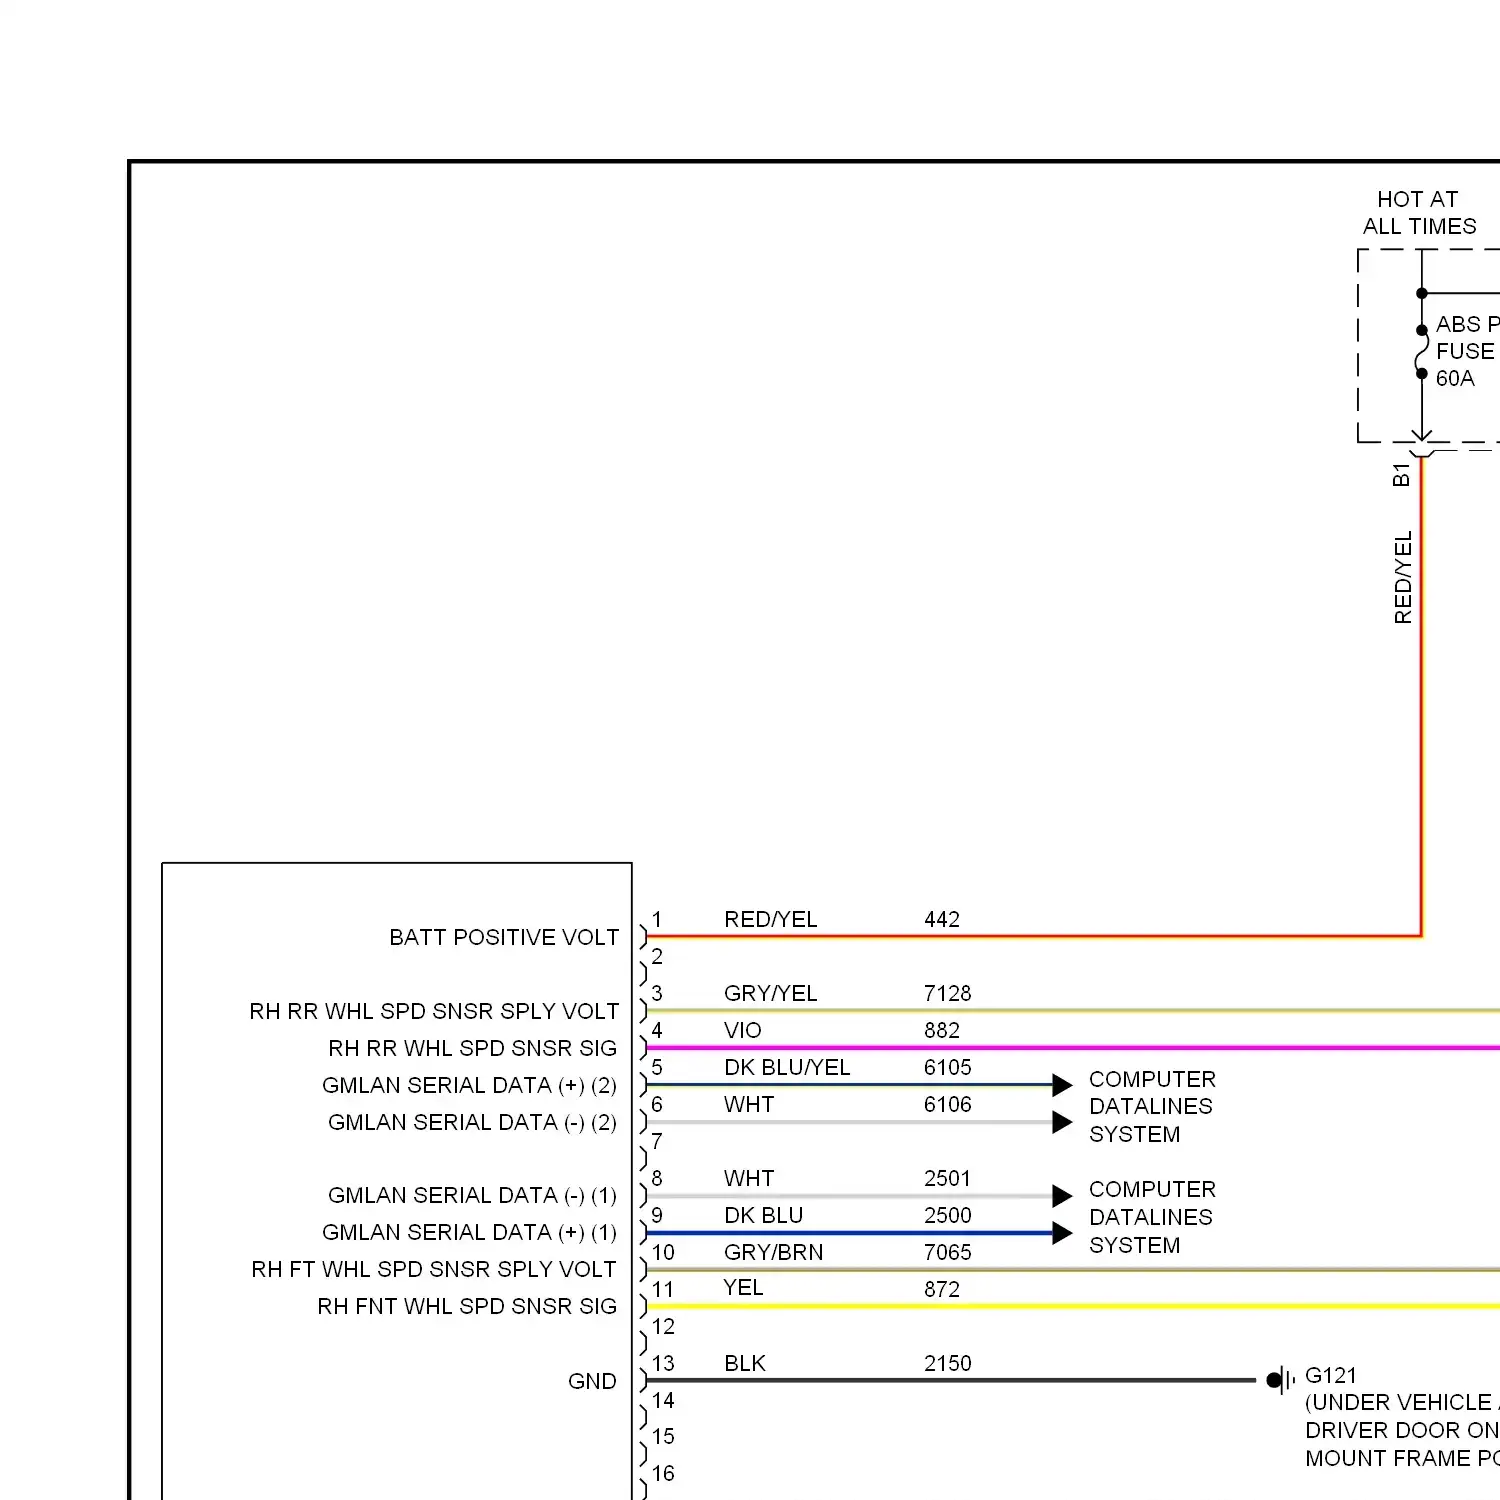Click circuit number 7065
1500x1500 pixels.
[x=947, y=1252]
